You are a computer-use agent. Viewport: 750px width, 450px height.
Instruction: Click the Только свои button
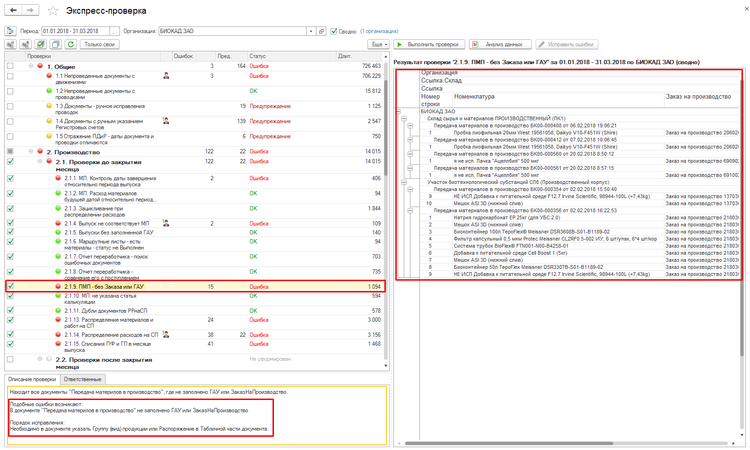pyautogui.click(x=99, y=44)
